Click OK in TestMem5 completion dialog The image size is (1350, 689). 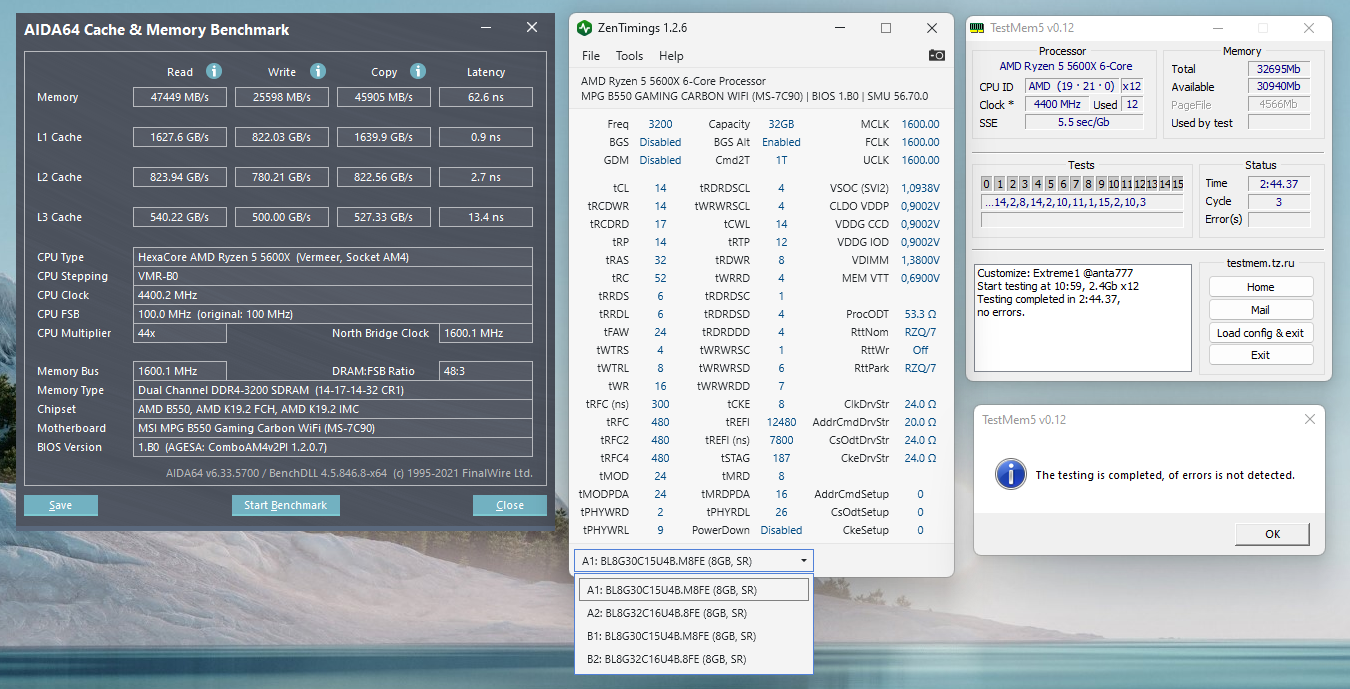tap(1273, 534)
